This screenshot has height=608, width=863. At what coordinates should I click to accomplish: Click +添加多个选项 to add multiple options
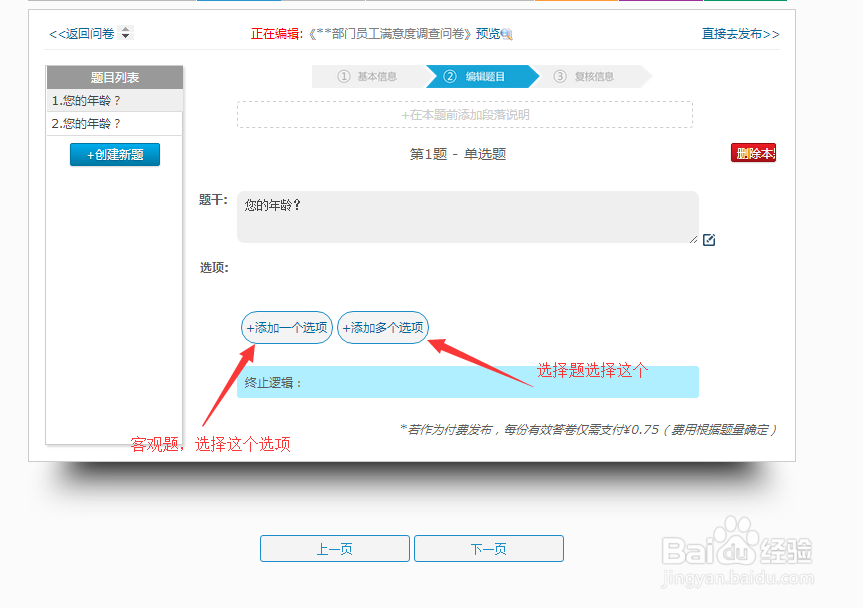[384, 327]
